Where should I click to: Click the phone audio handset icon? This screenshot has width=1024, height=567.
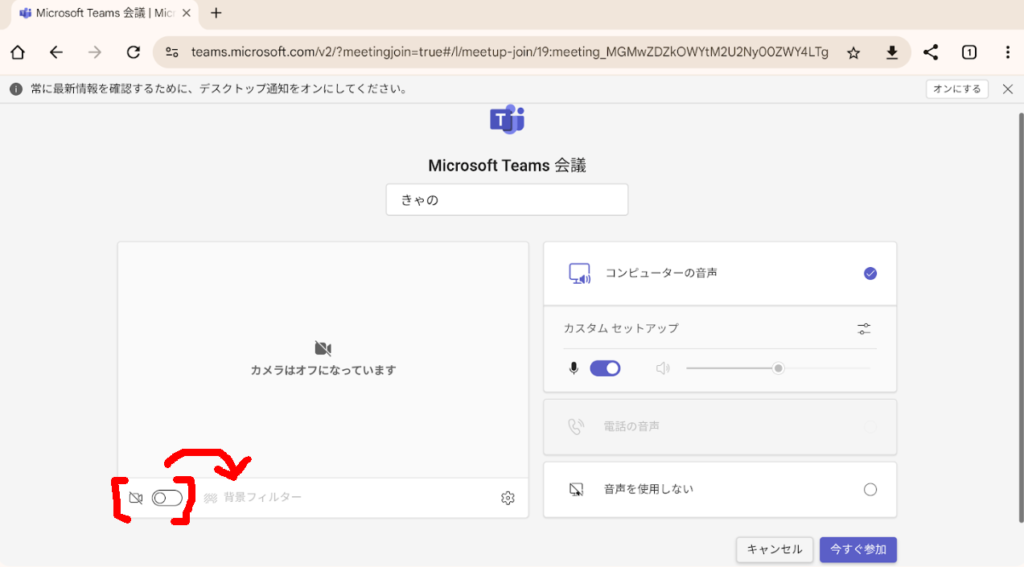pyautogui.click(x=575, y=427)
